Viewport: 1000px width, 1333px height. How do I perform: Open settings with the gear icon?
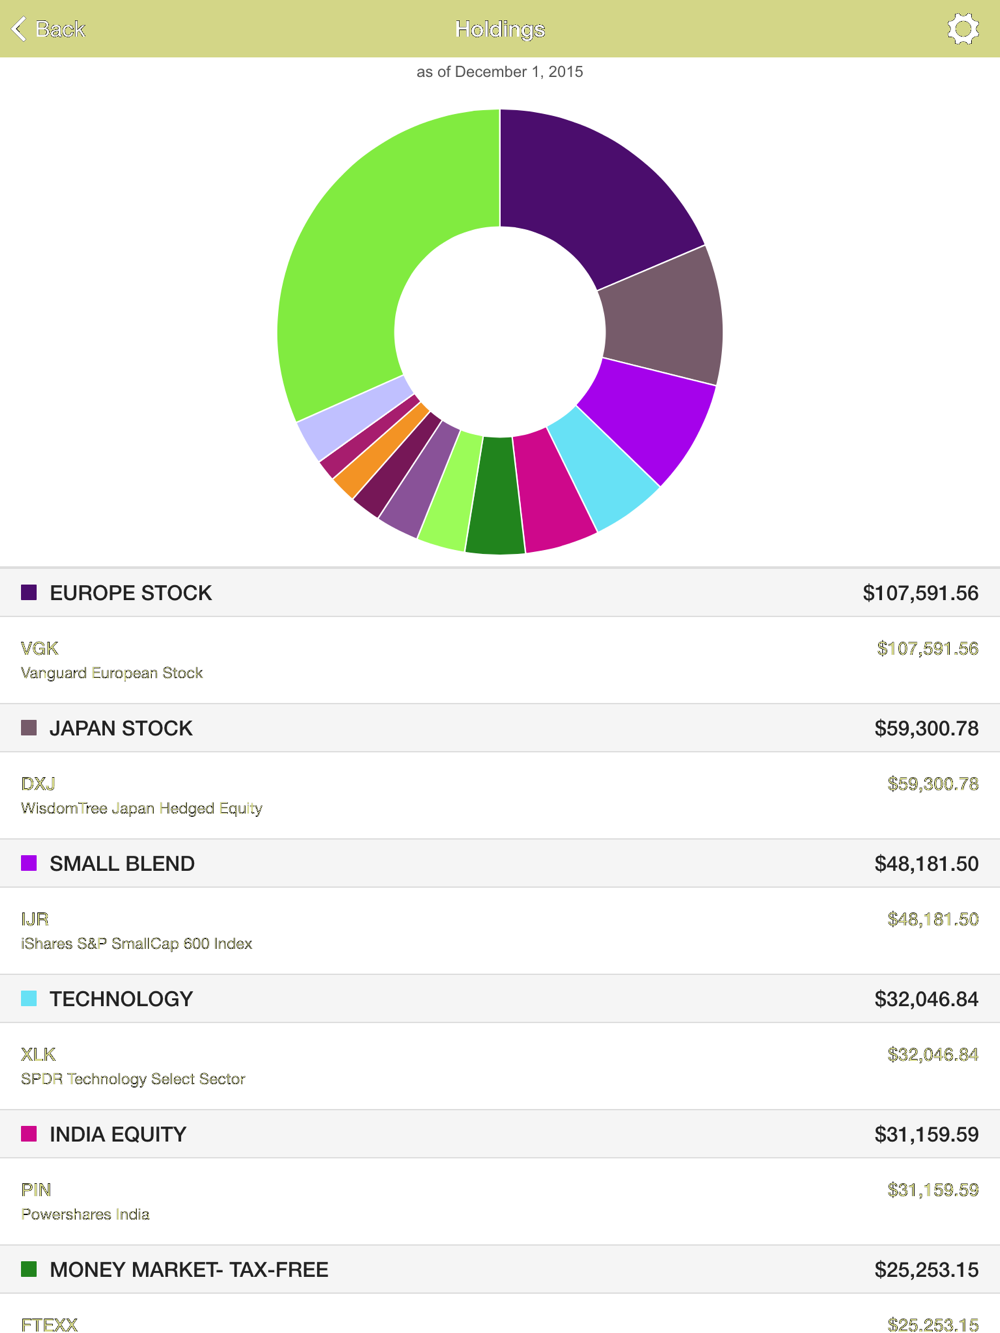coord(962,29)
